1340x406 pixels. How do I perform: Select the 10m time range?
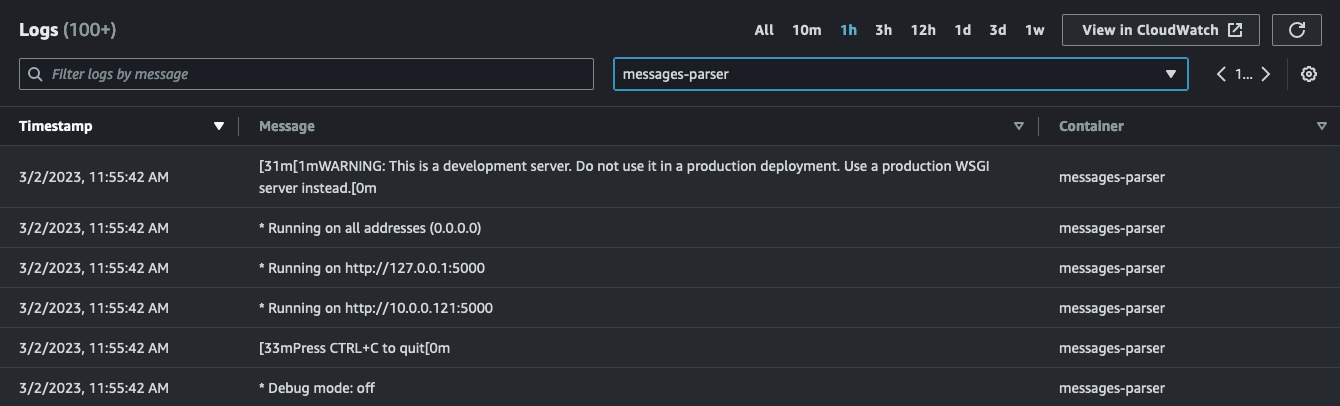coord(807,30)
